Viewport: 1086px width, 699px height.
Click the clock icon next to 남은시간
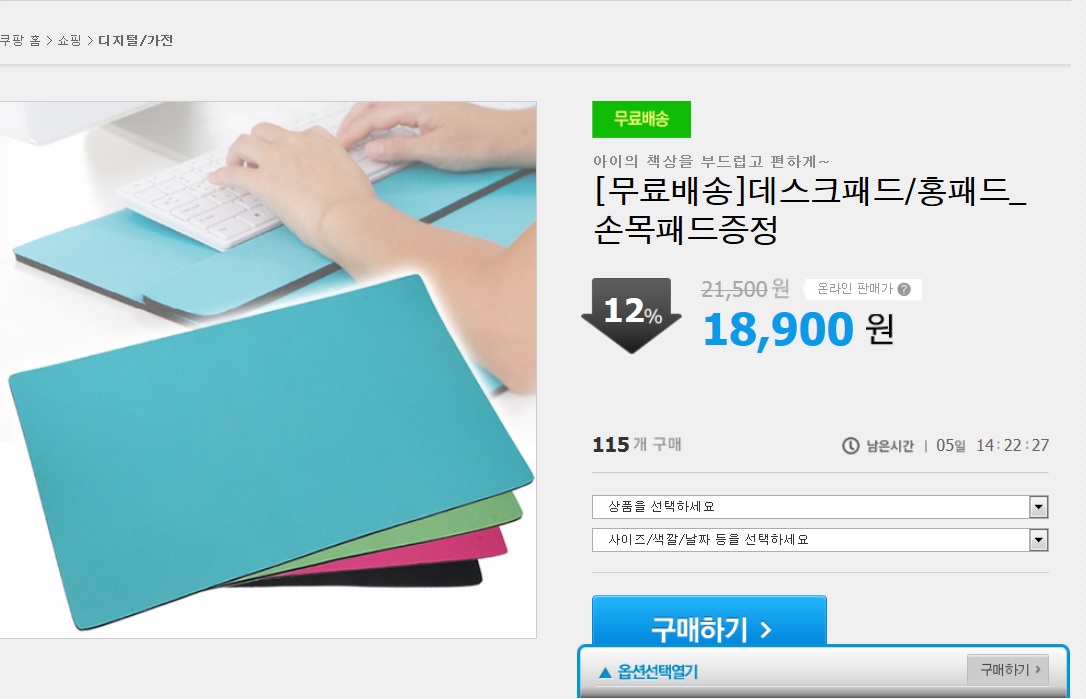coord(851,445)
